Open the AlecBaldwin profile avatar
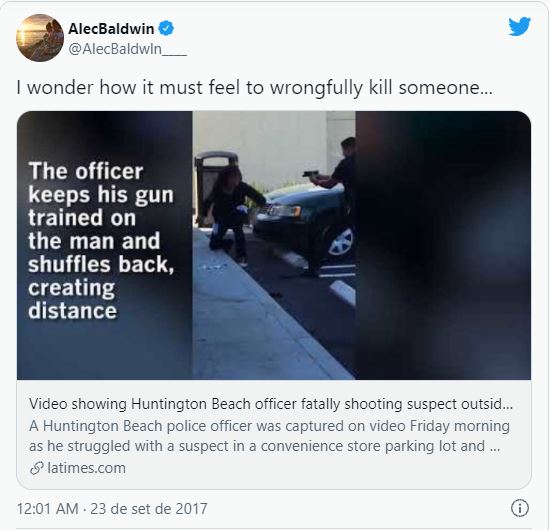The width and height of the screenshot is (550, 530). pyautogui.click(x=40, y=38)
